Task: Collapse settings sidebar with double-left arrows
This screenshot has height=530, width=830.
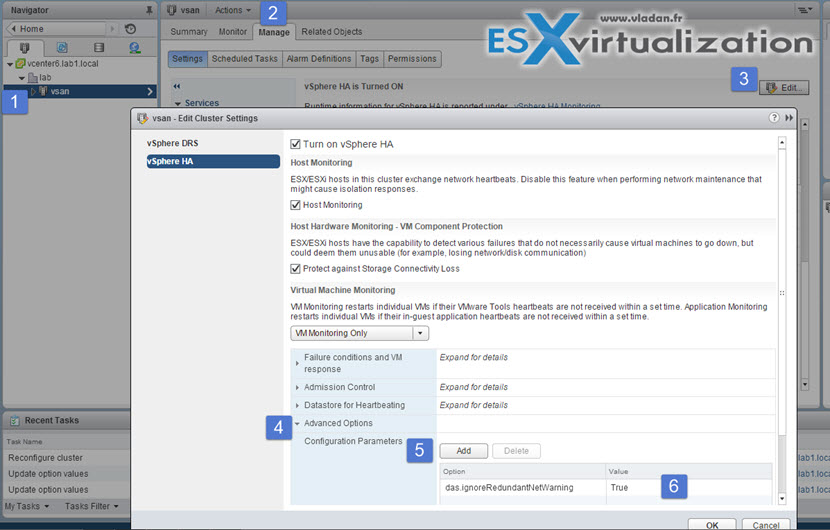Action: (177, 86)
